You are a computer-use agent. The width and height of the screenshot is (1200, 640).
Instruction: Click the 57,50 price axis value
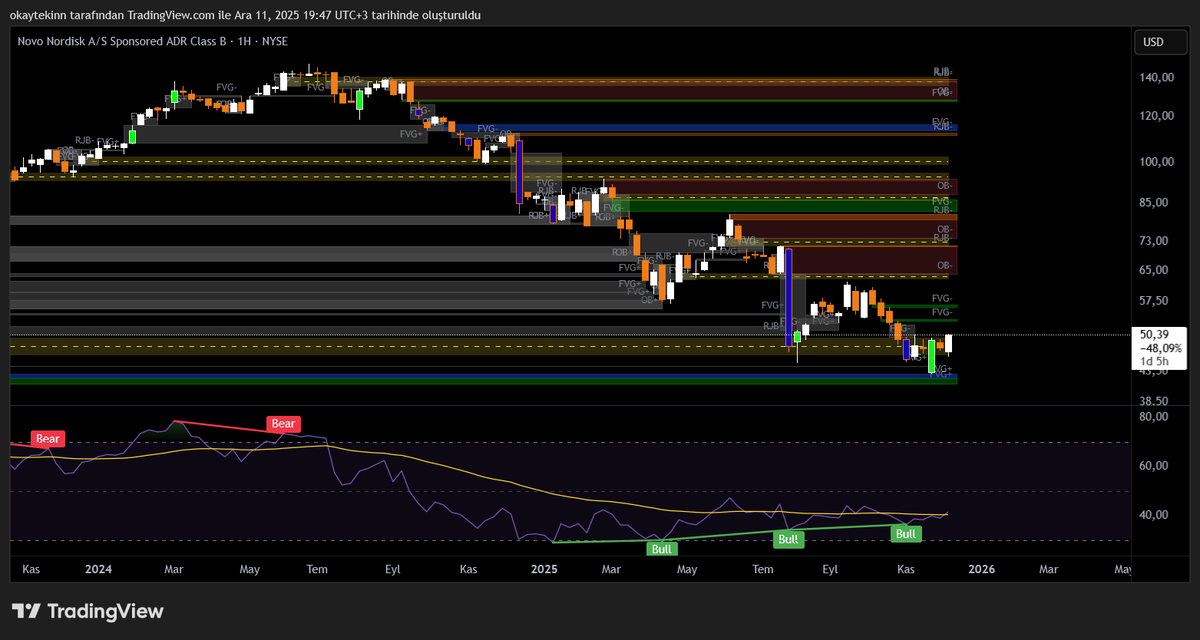point(1154,301)
